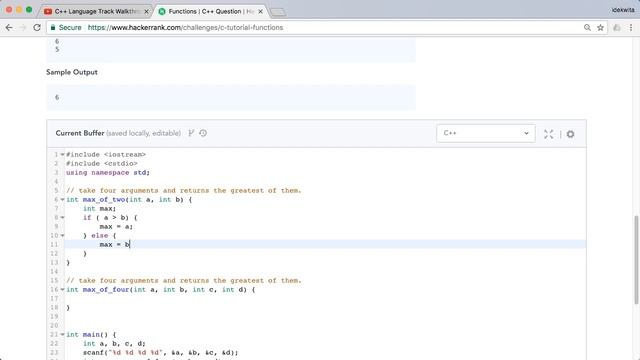The width and height of the screenshot is (640, 360).
Task: Open the zoom magnifier icon in address bar
Action: (x=587, y=27)
